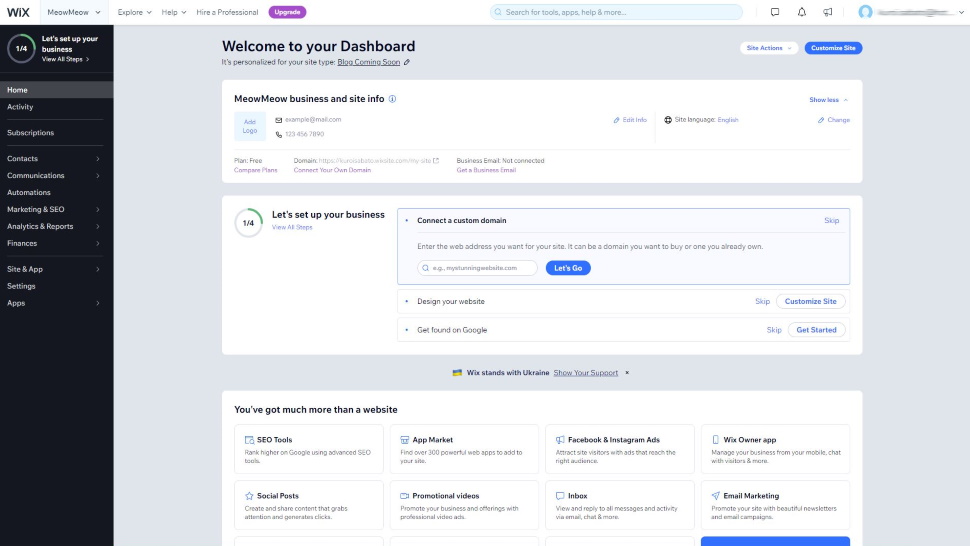970x546 pixels.
Task: Skip the Get found on Google step
Action: 774,330
